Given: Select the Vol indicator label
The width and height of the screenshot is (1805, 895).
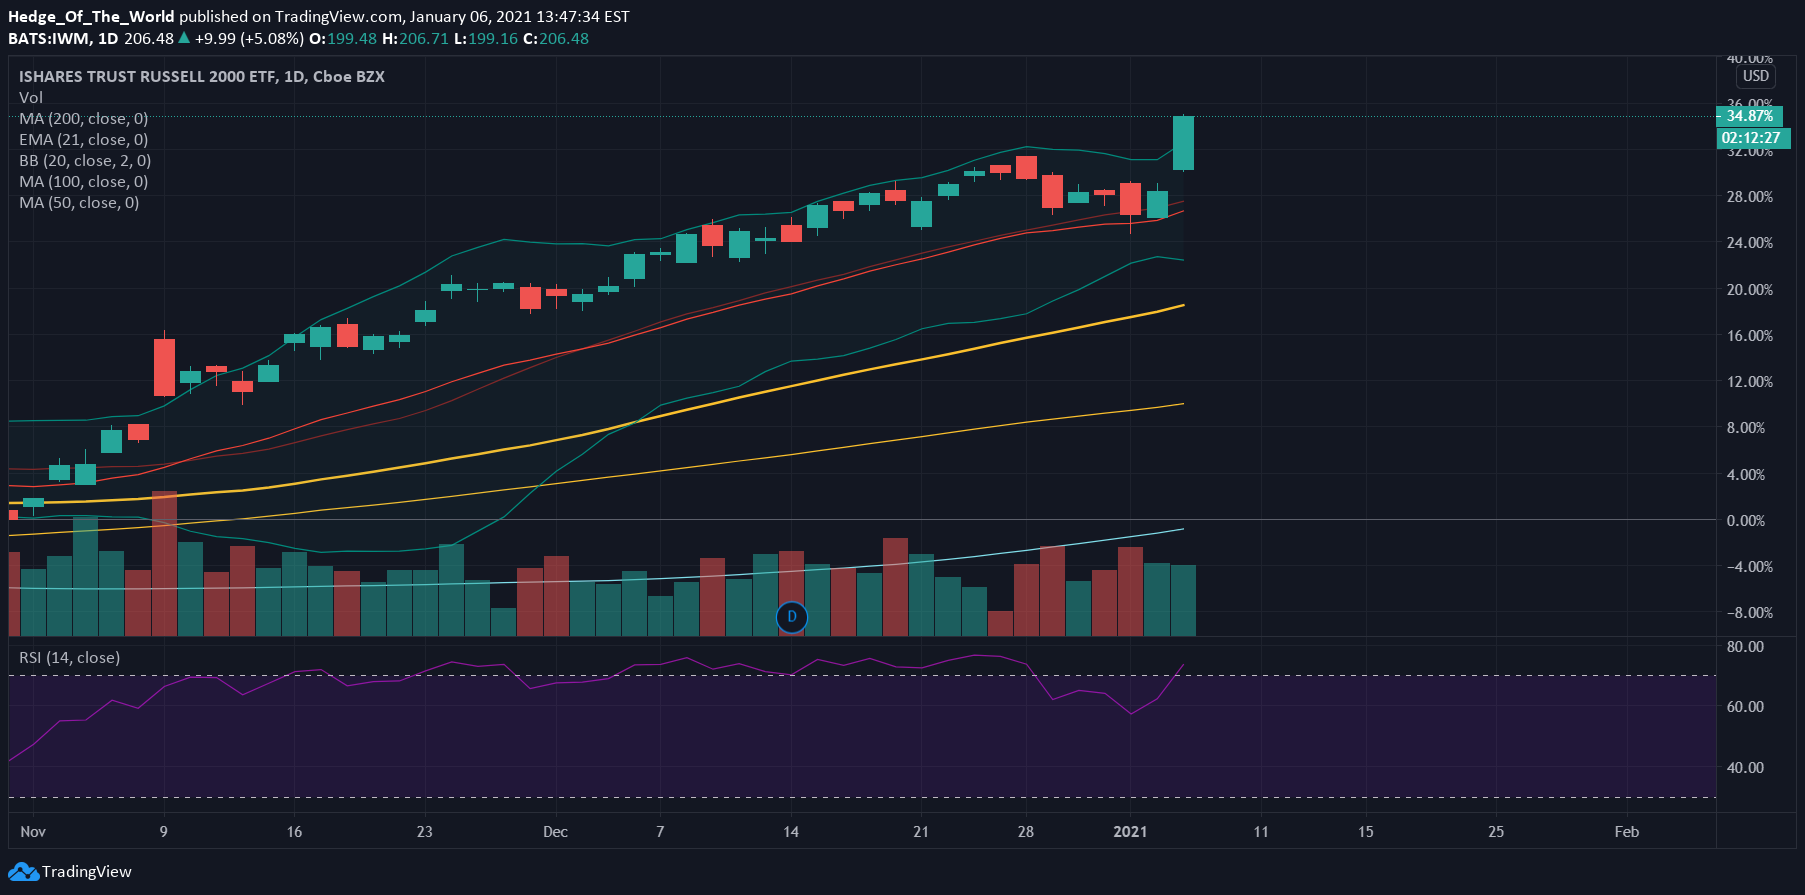Looking at the screenshot, I should (x=31, y=97).
